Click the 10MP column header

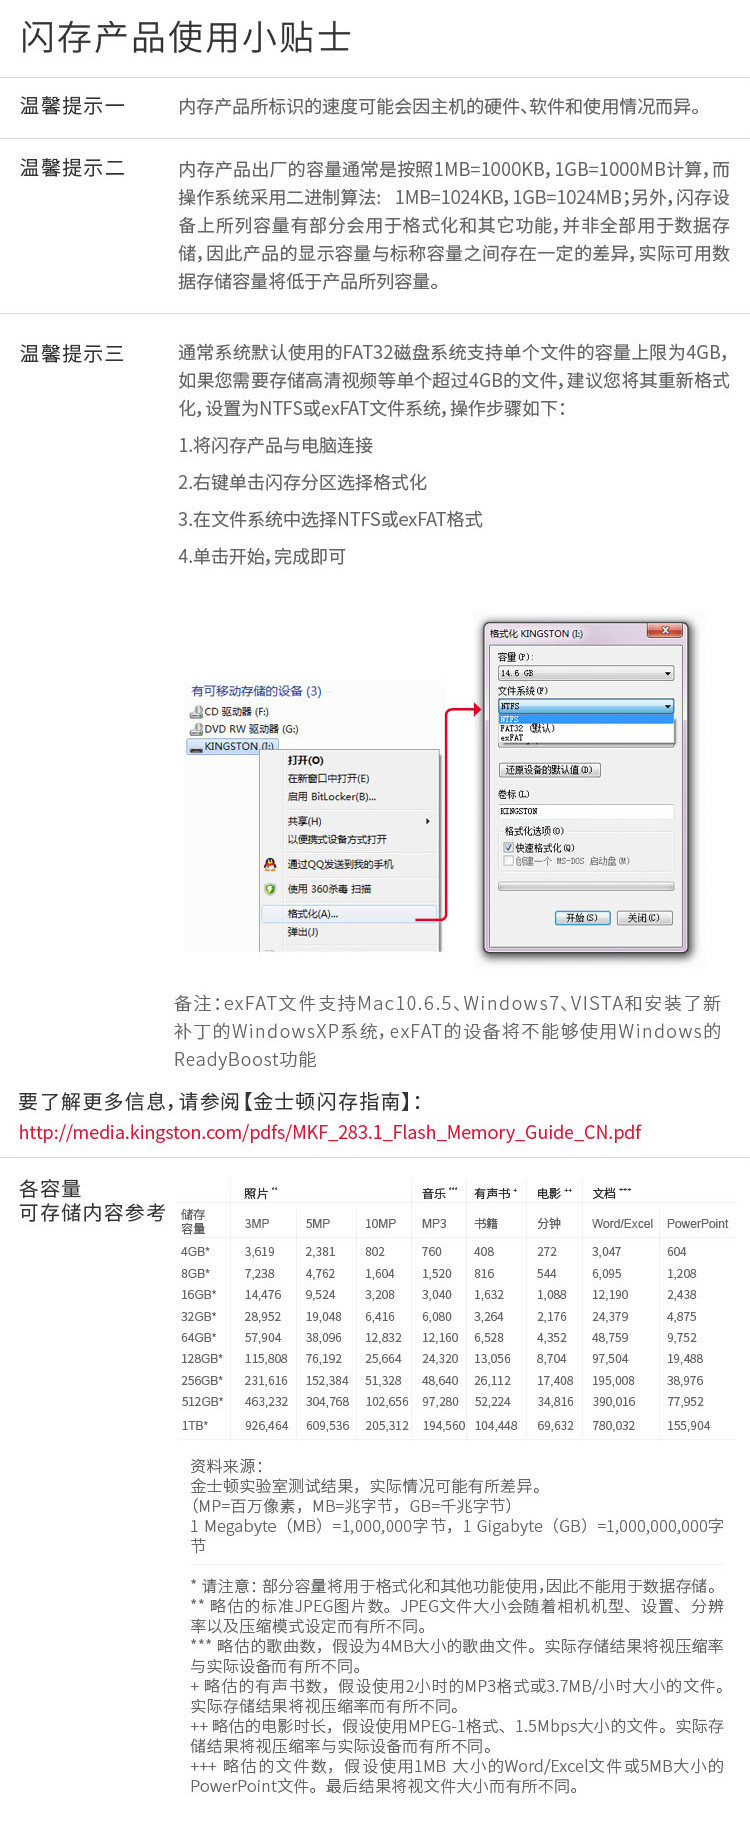coord(381,1224)
